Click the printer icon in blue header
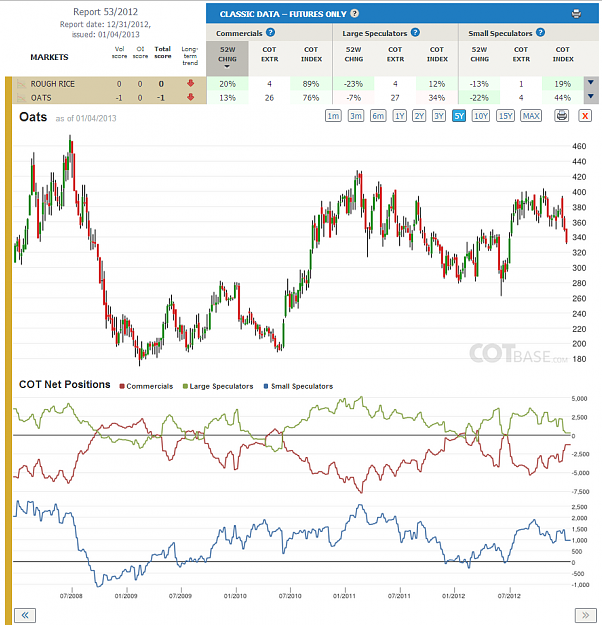This screenshot has width=602, height=625. (x=576, y=14)
